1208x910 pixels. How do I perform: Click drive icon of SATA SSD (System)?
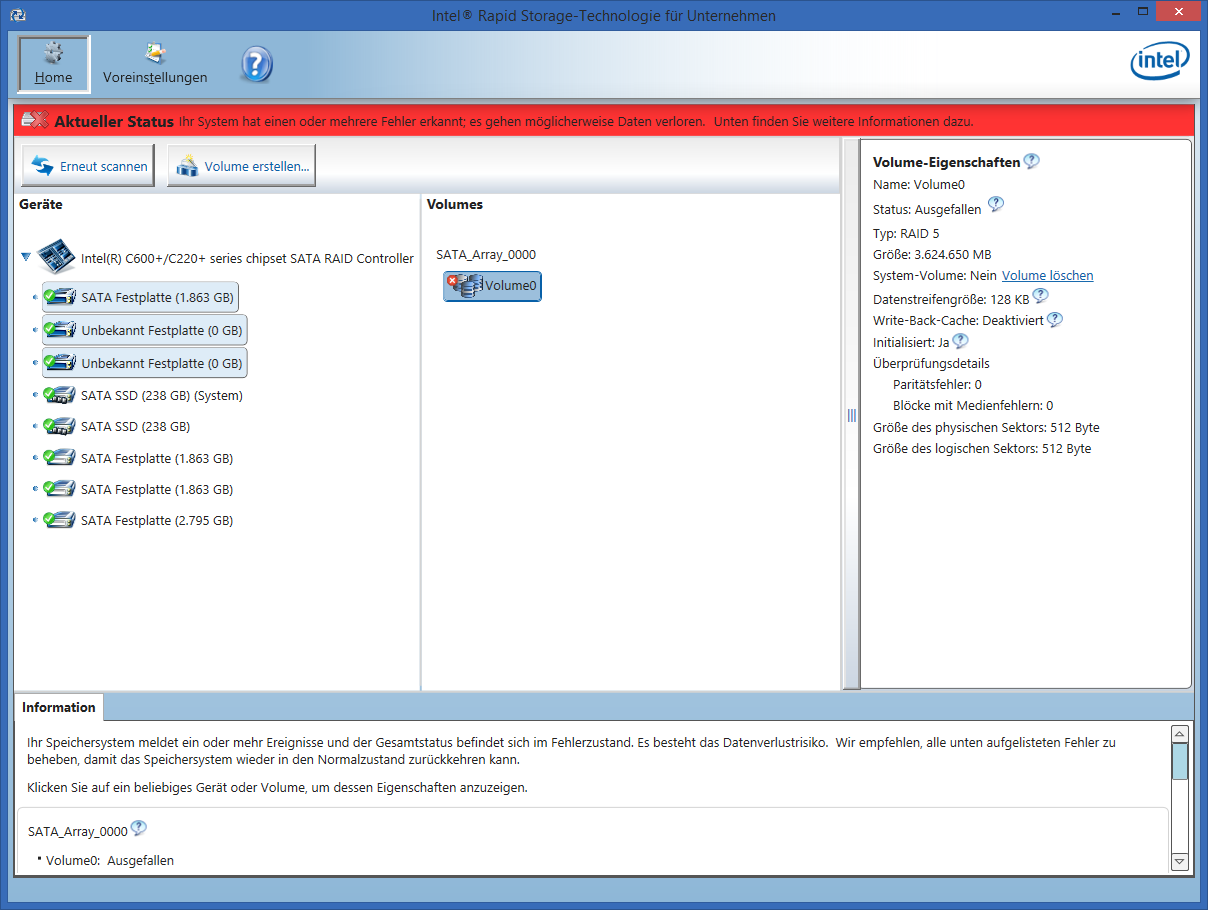(x=60, y=395)
